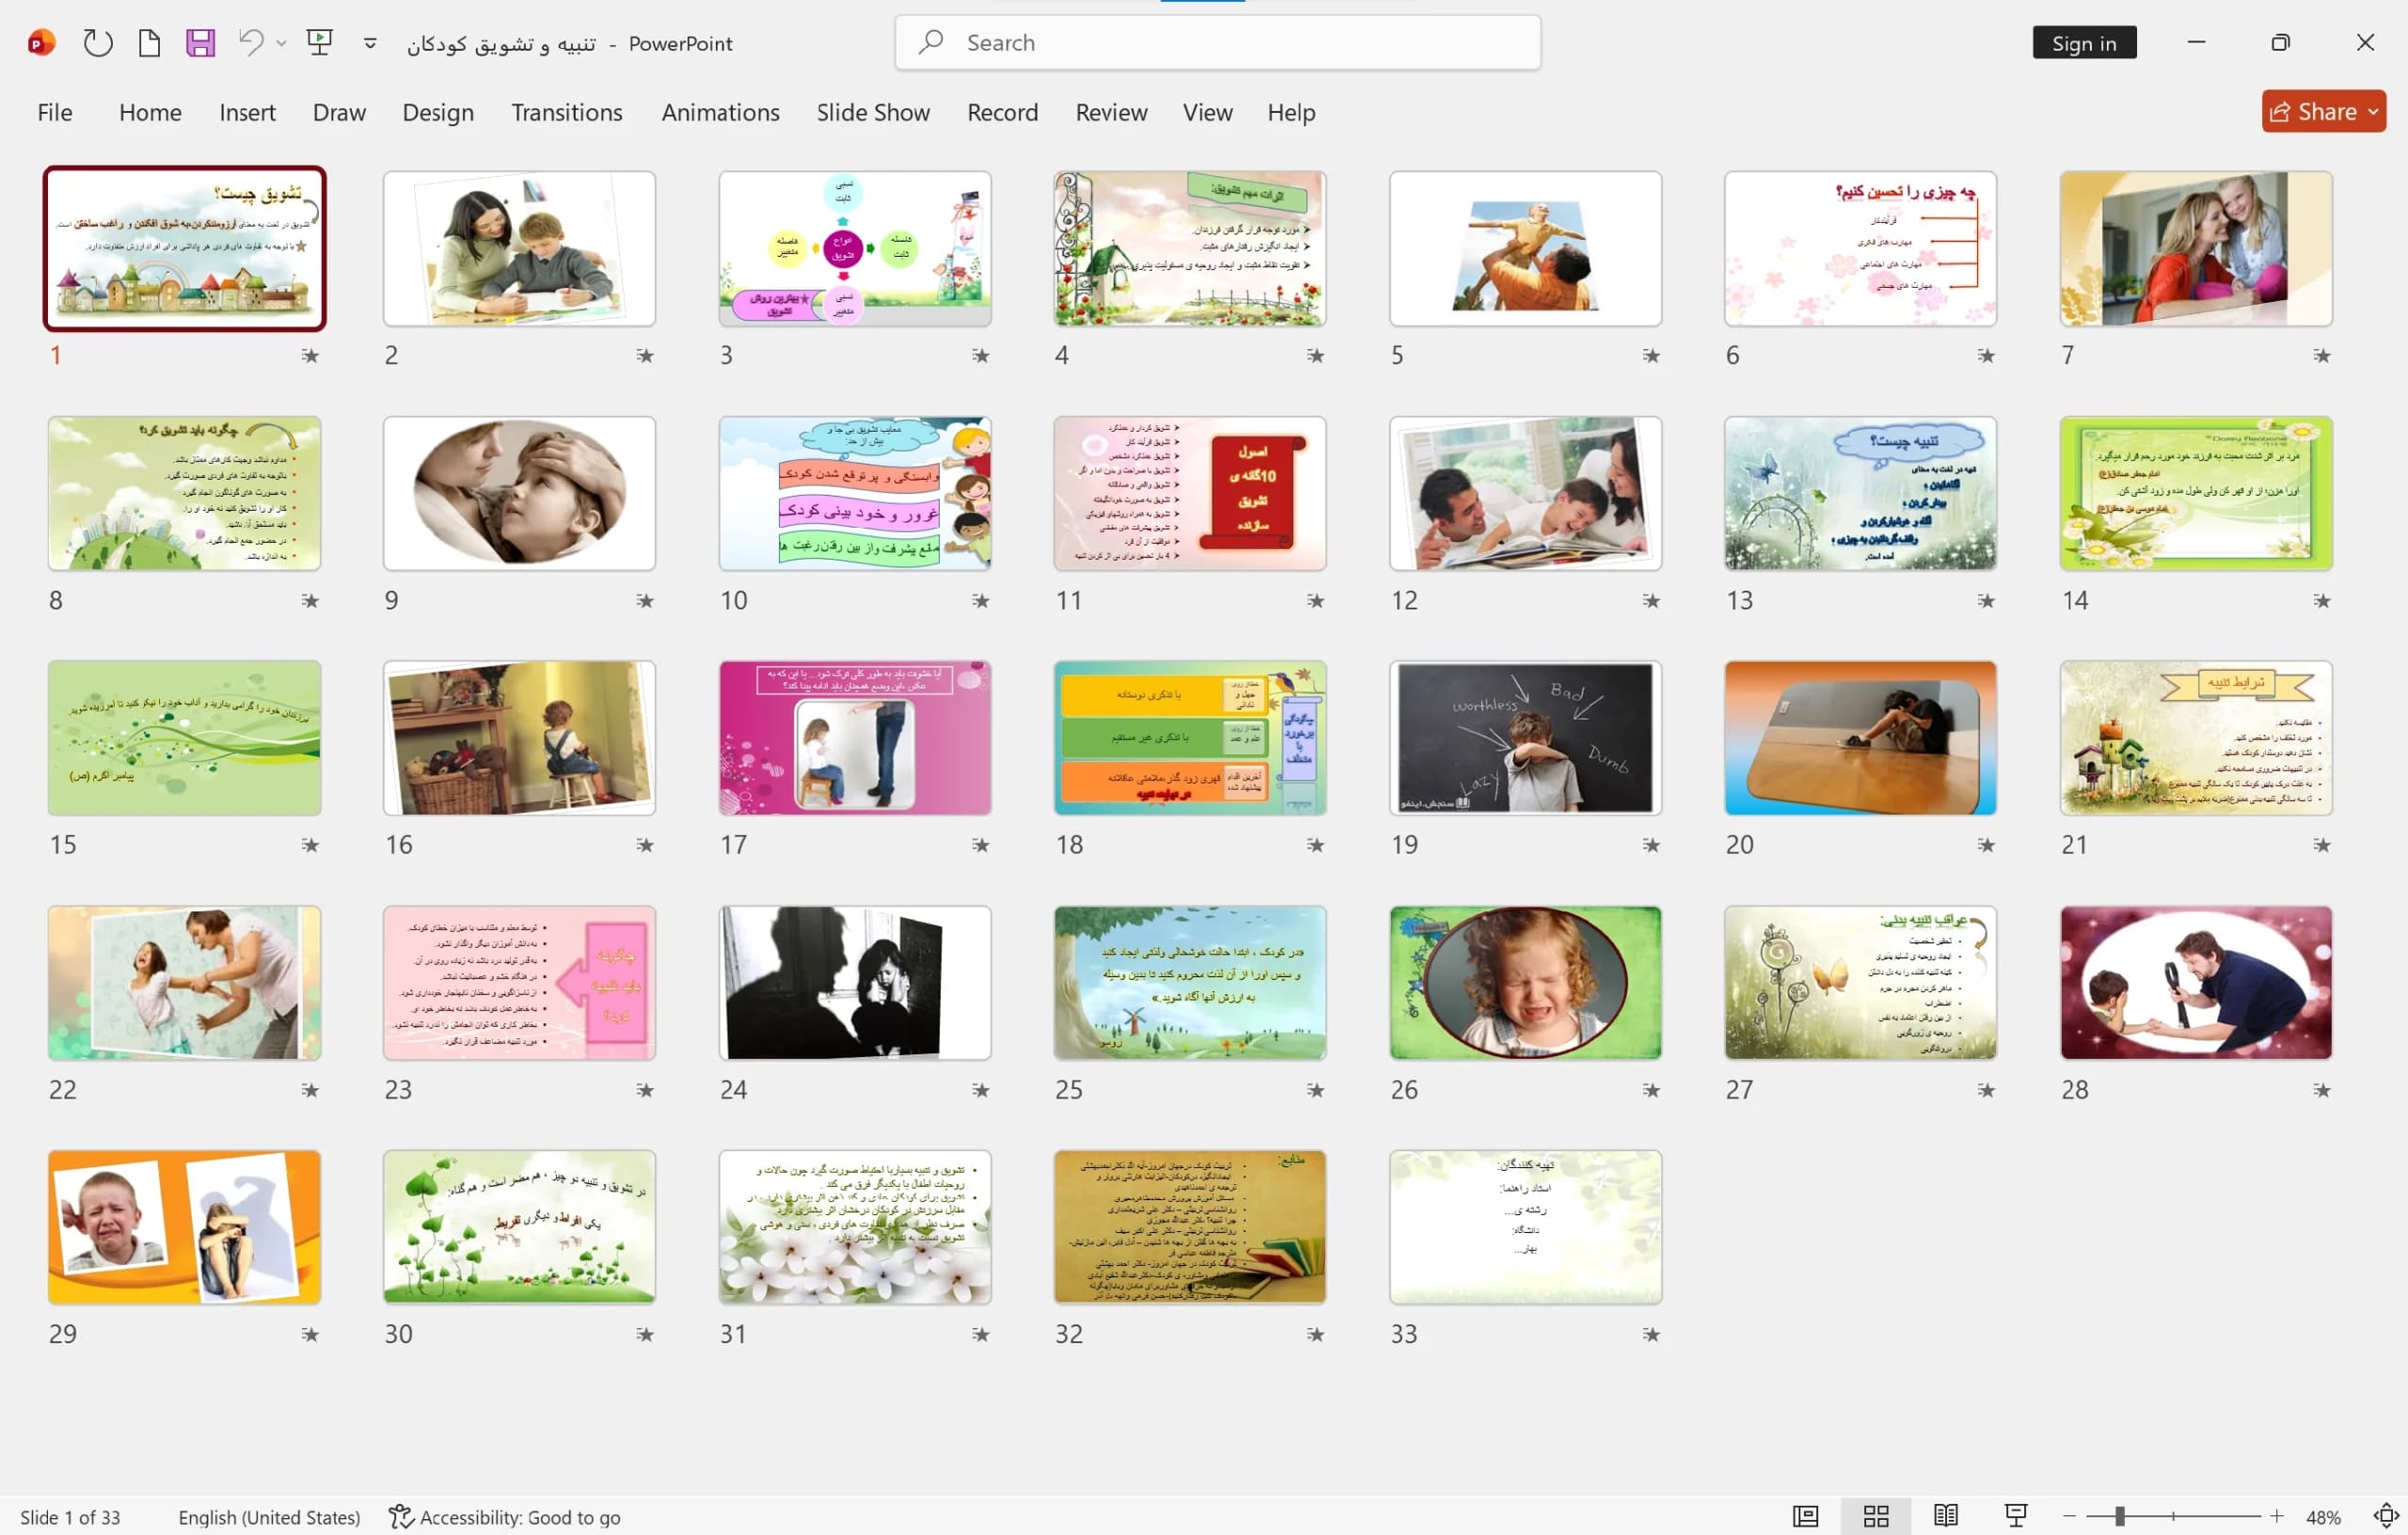Click the Save icon in title bar

coord(200,43)
